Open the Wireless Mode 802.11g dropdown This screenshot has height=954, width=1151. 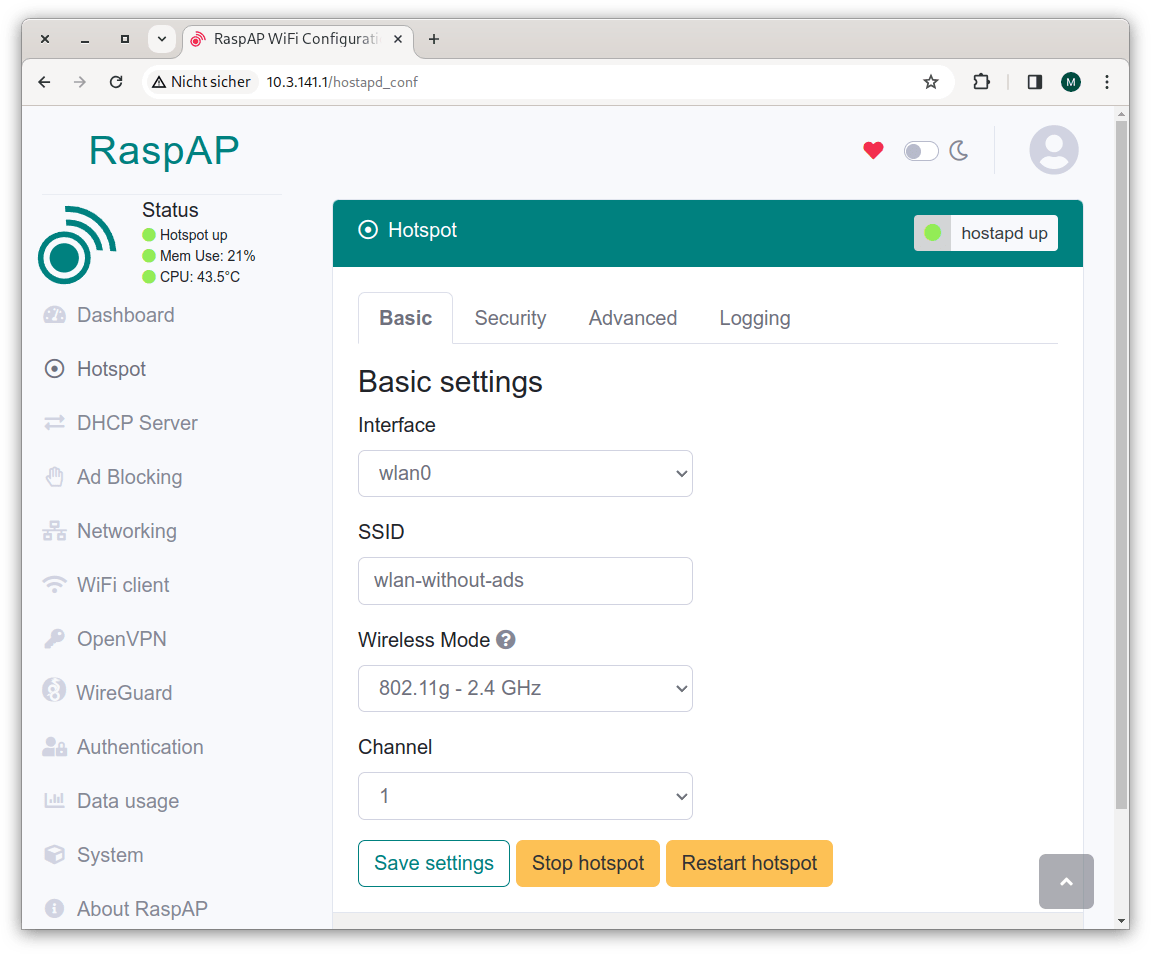point(525,688)
